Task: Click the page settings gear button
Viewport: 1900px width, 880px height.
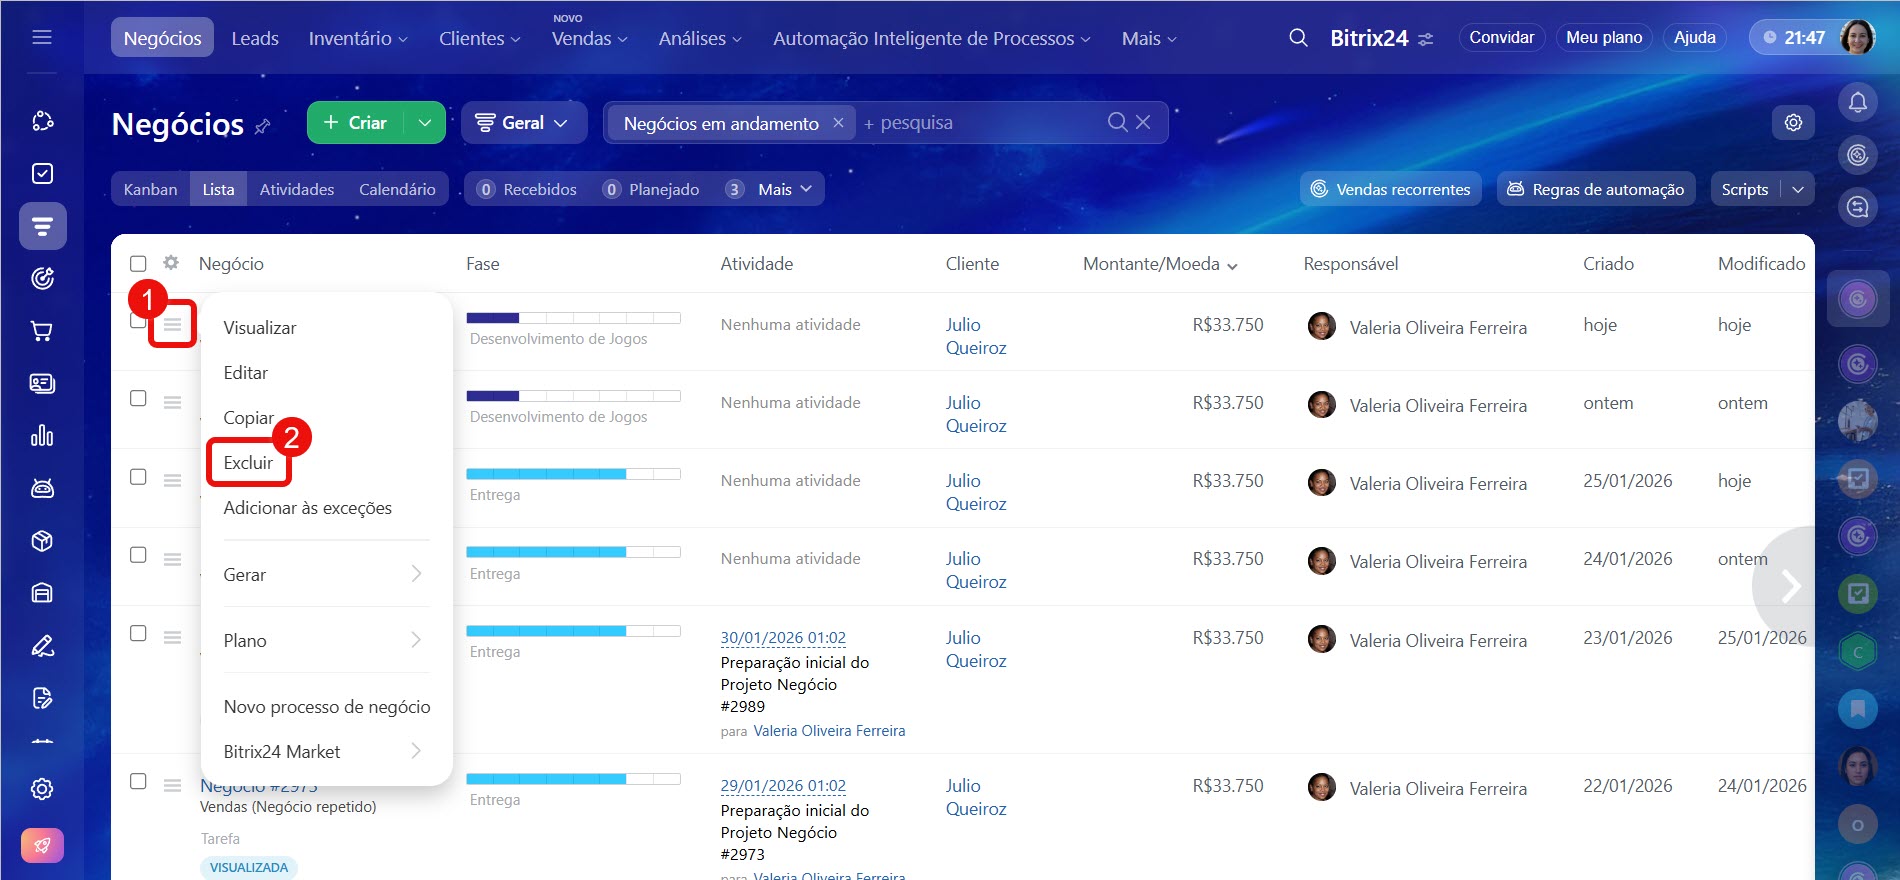Action: click(x=1793, y=123)
